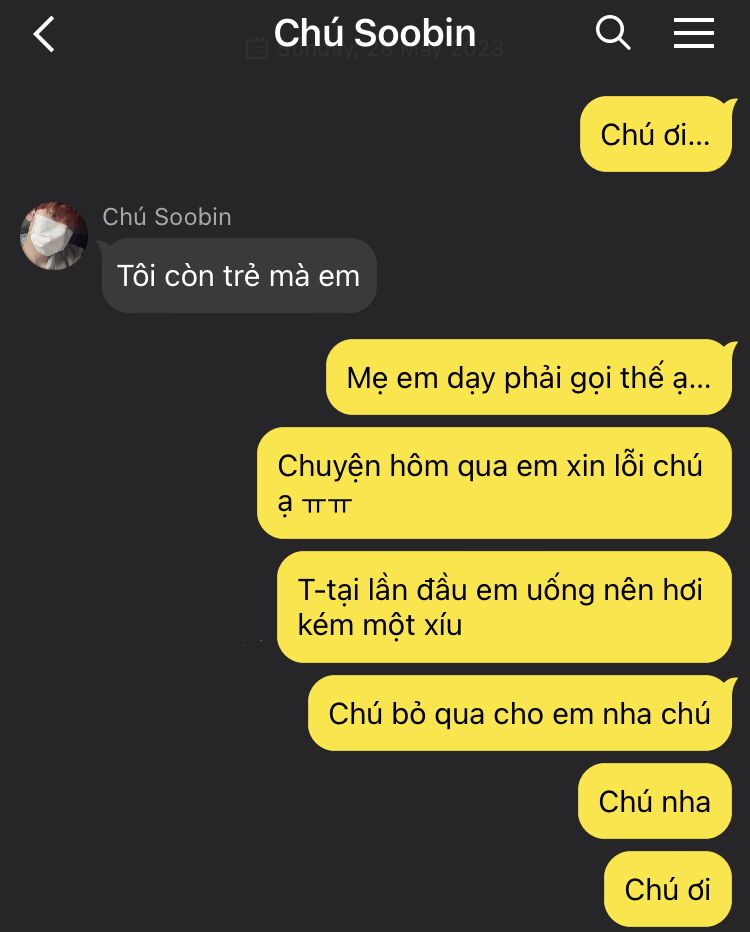Tap the first 'Chú ơi...' yellow bubble

click(656, 134)
